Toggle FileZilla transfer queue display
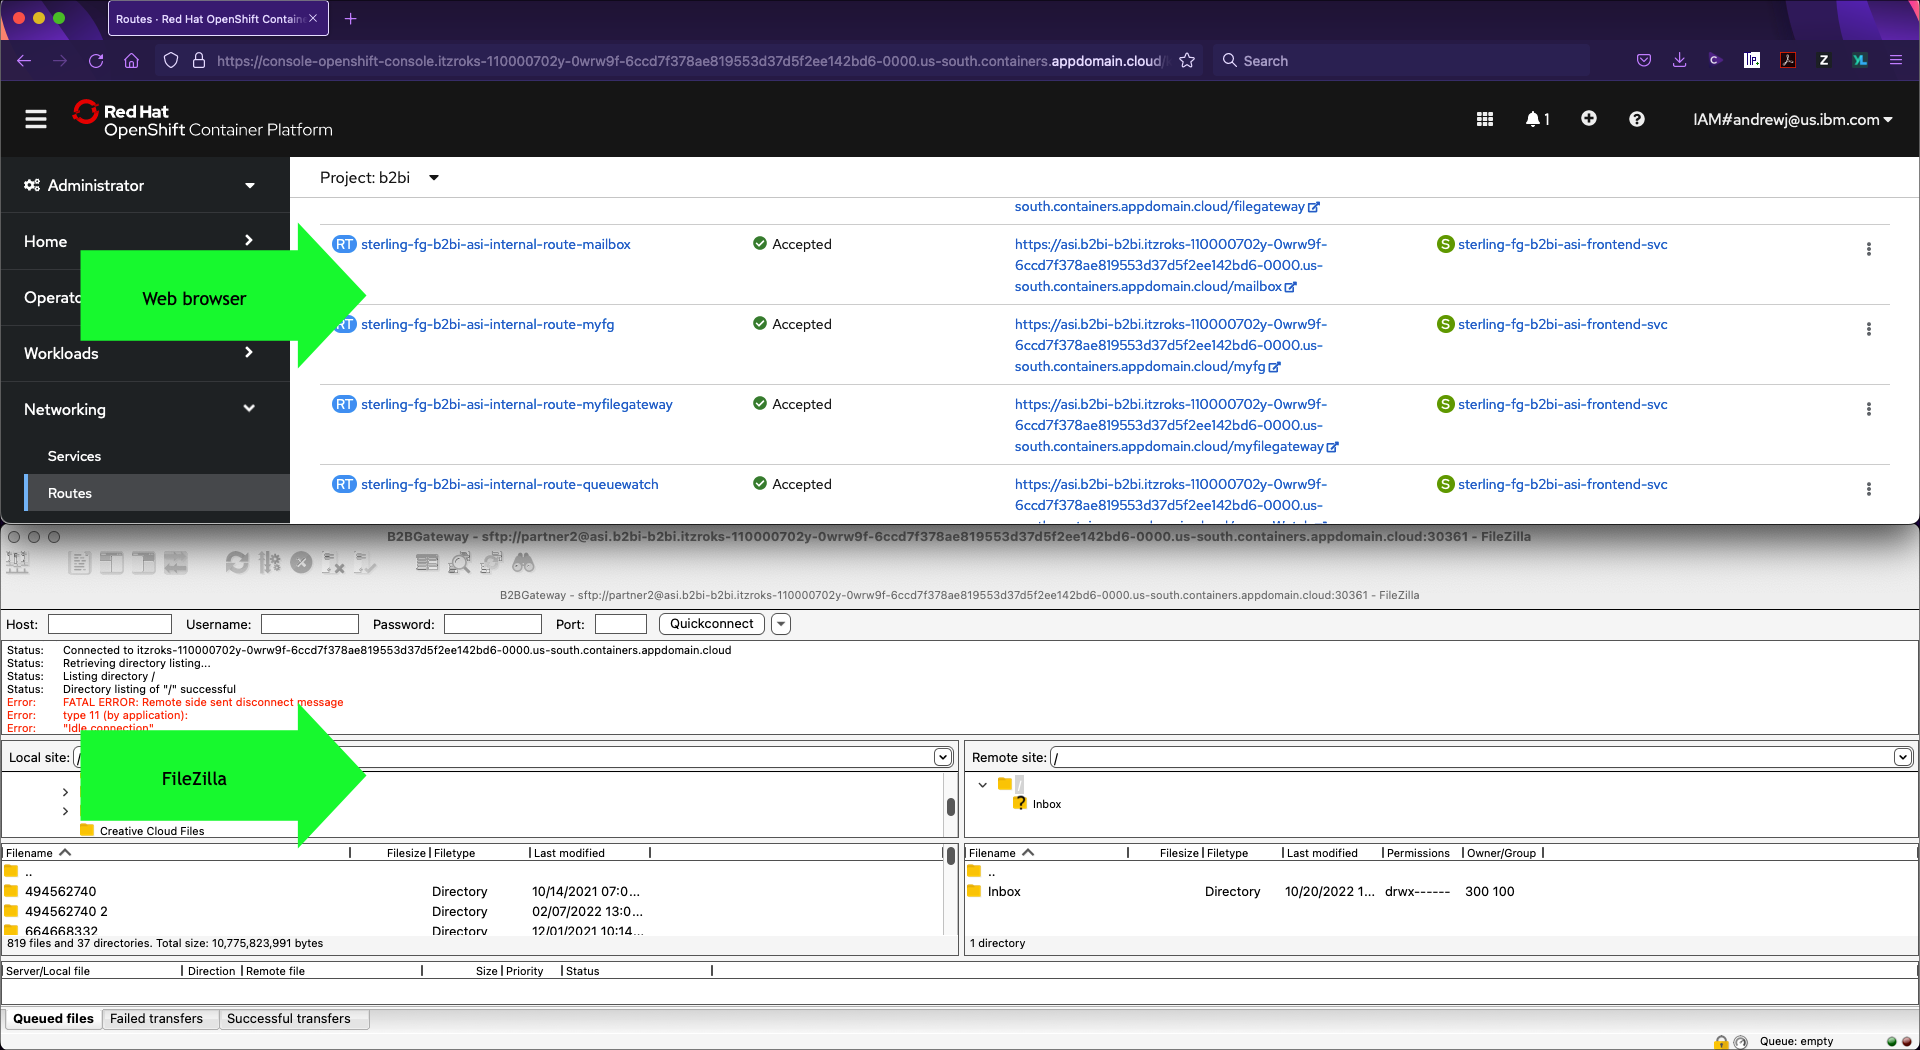1920x1050 pixels. [176, 563]
